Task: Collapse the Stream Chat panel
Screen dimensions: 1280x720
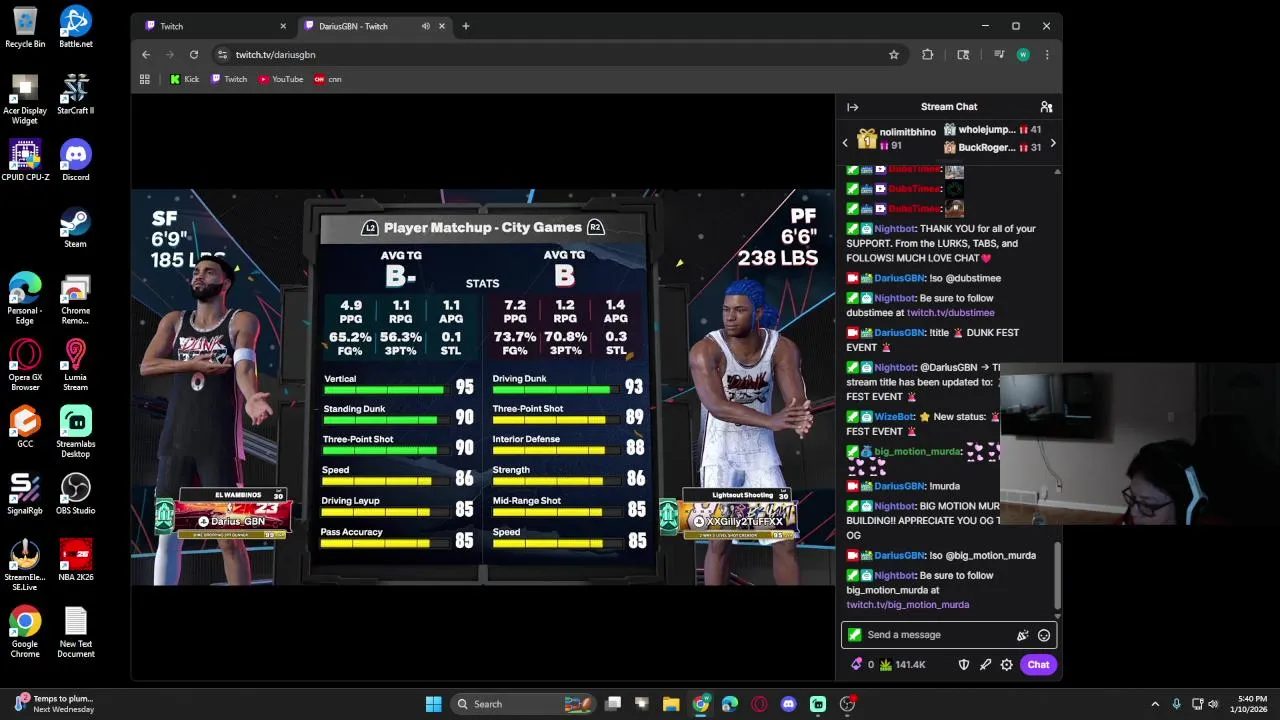Action: click(852, 107)
